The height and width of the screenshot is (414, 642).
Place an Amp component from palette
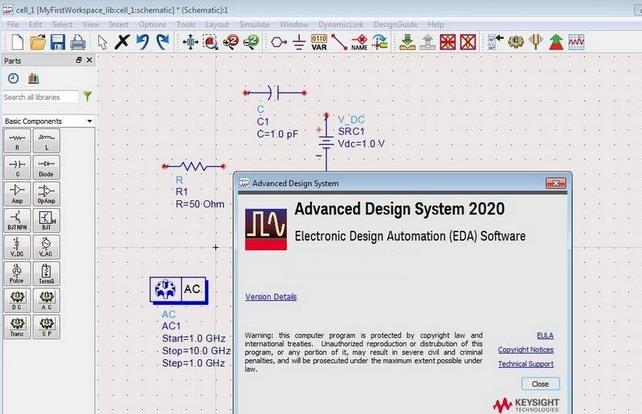pos(17,194)
